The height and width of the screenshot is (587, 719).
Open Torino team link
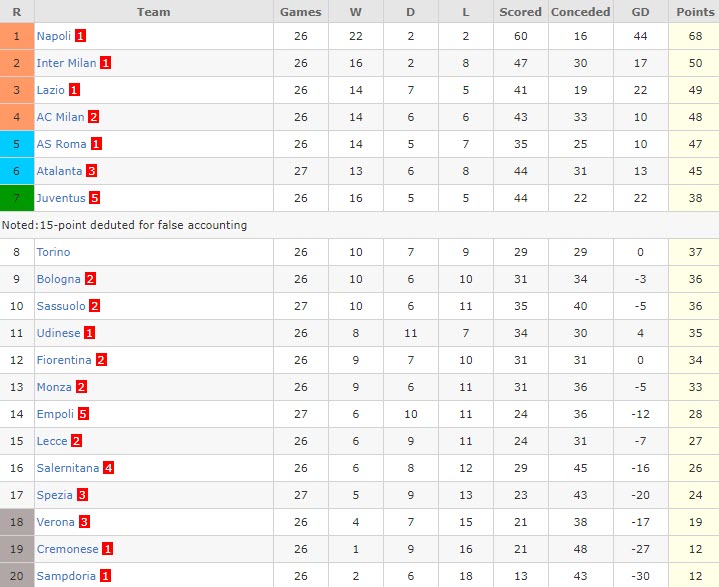coord(53,252)
